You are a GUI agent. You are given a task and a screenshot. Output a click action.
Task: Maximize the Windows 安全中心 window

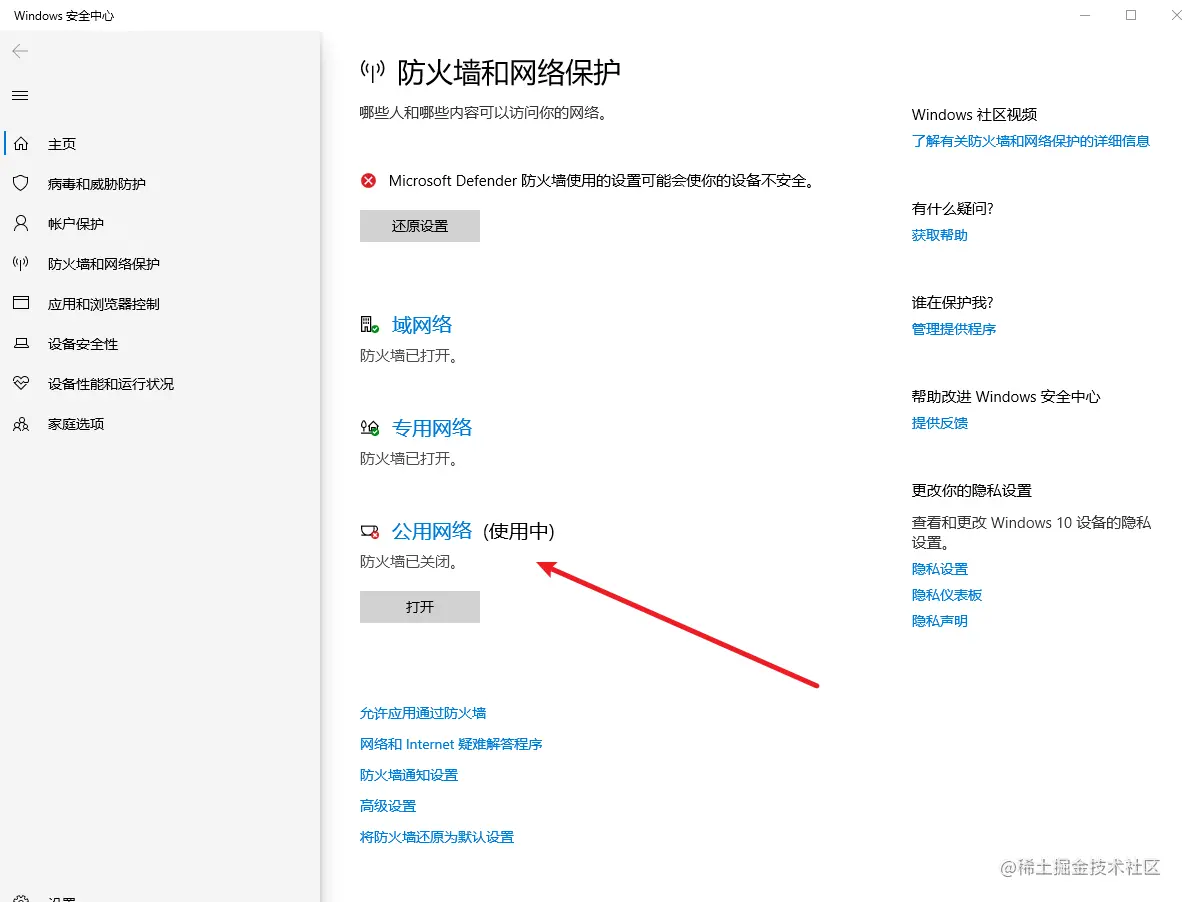pyautogui.click(x=1131, y=15)
